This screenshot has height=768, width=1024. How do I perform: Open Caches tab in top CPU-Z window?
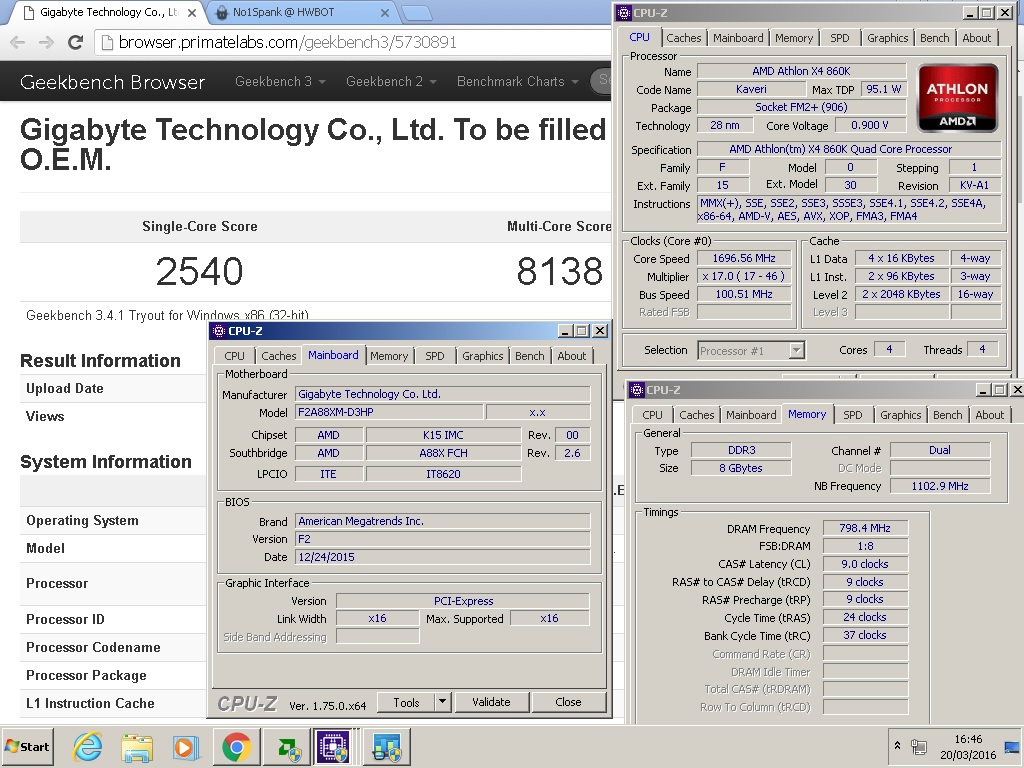684,38
